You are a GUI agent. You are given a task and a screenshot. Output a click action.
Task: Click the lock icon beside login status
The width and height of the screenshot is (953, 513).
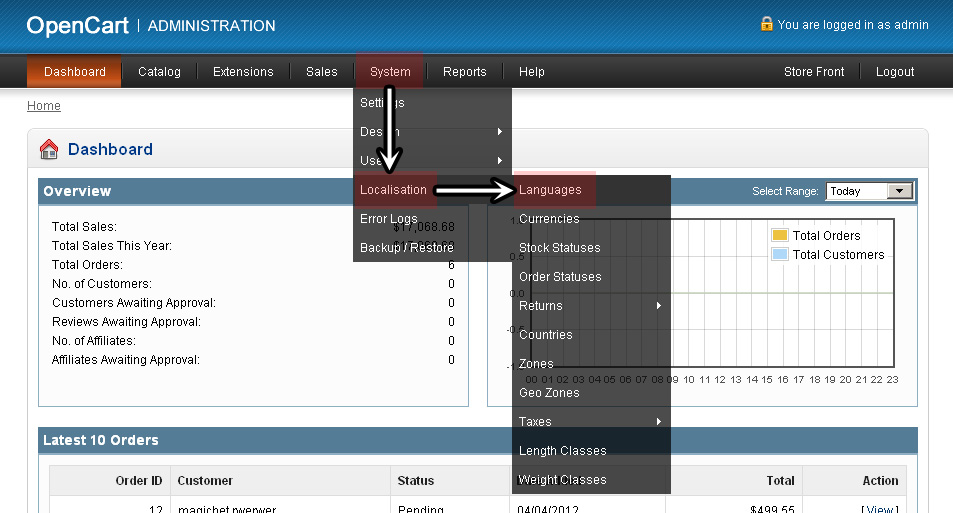coord(766,24)
